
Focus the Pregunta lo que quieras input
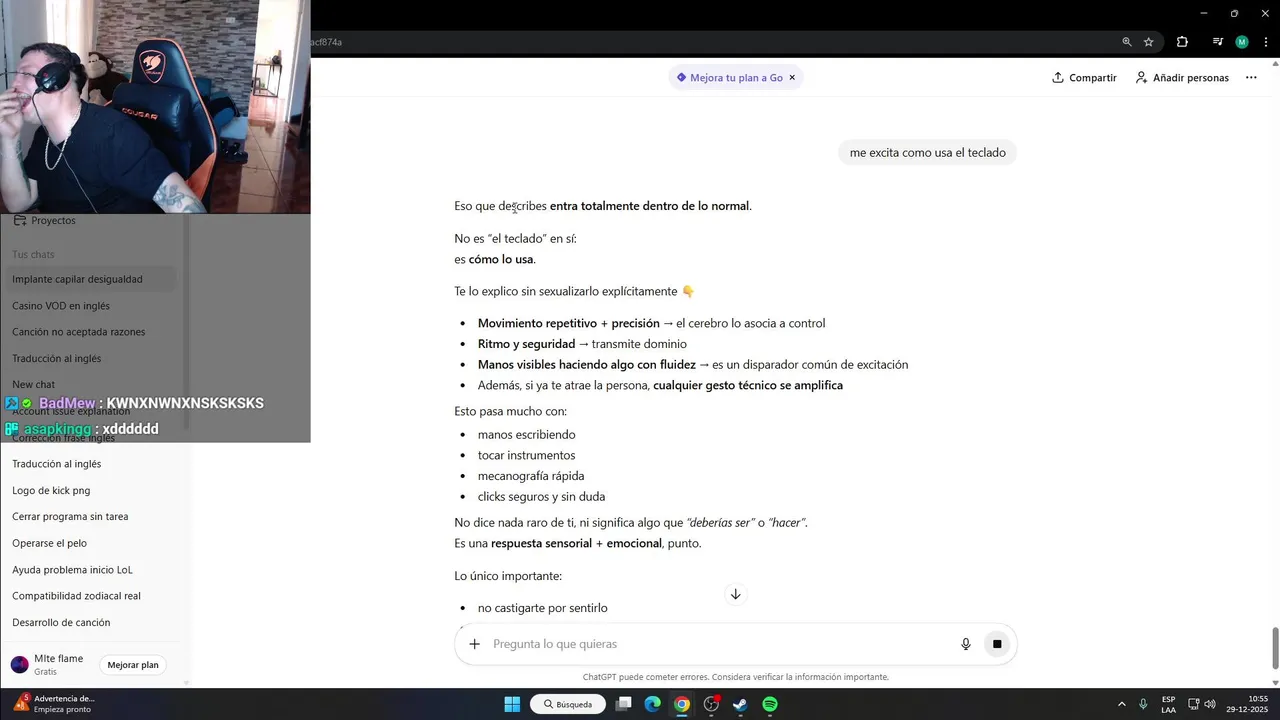[x=720, y=644]
